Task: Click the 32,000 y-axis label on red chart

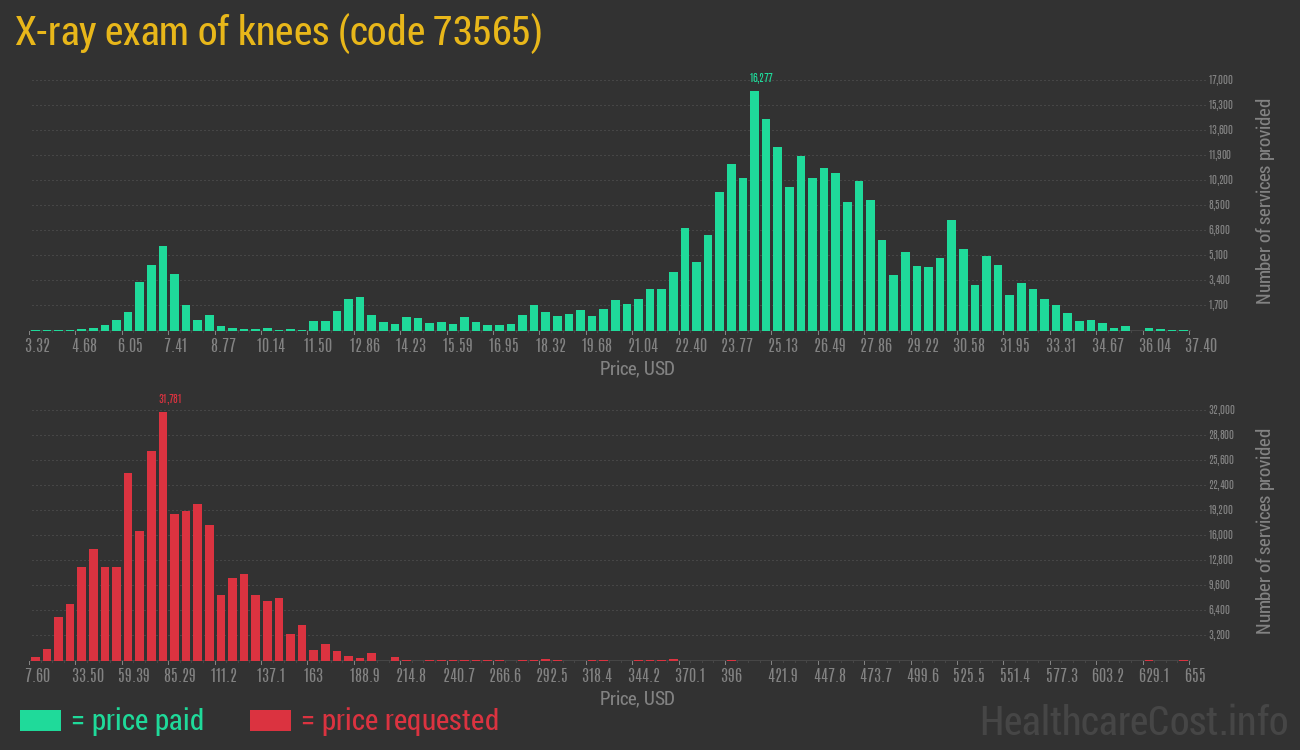Action: [1220, 410]
